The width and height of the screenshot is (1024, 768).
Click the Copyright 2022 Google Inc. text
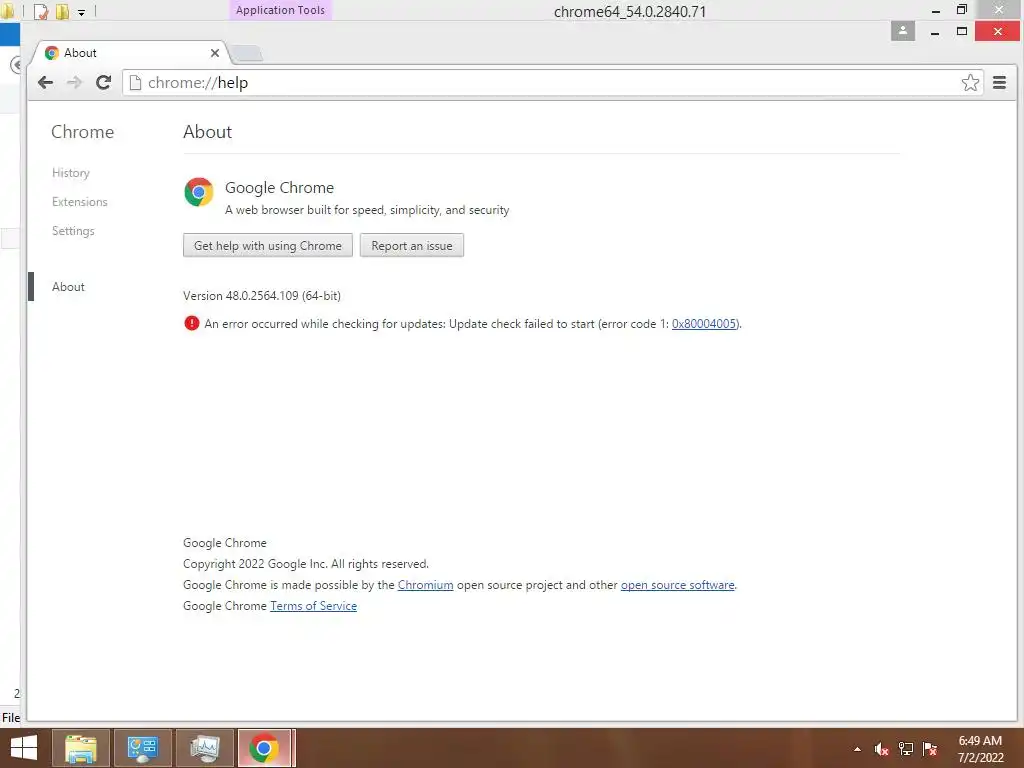click(306, 564)
